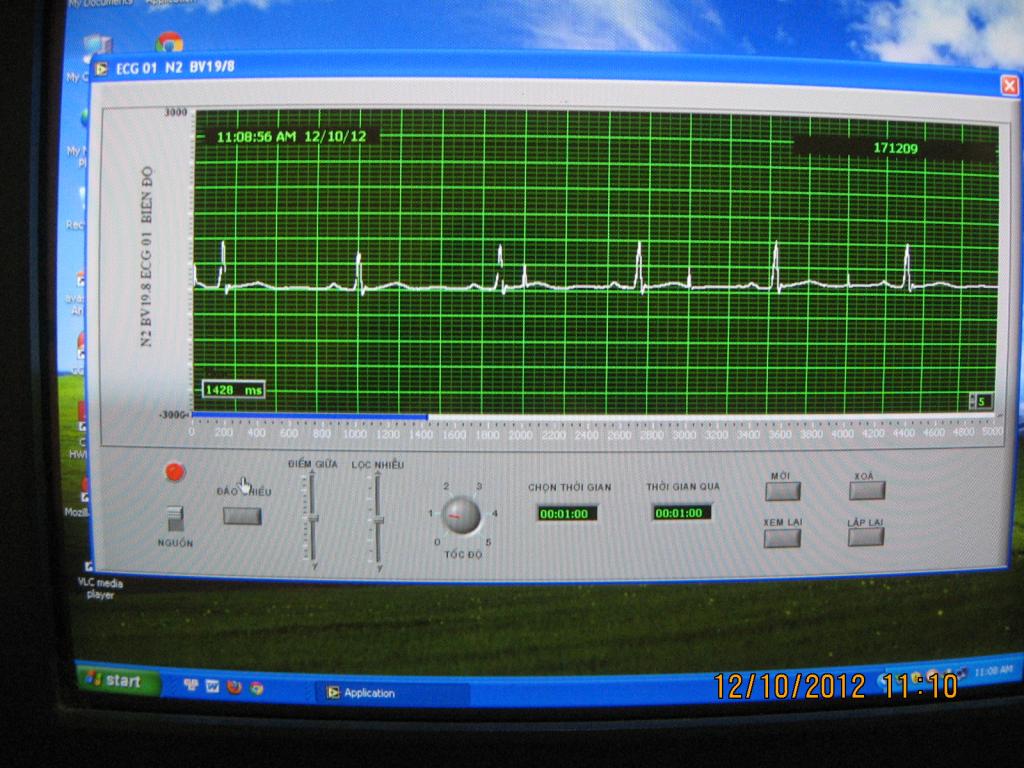Launch Firefox from the quick launch bar
The image size is (1024, 768).
coord(234,687)
